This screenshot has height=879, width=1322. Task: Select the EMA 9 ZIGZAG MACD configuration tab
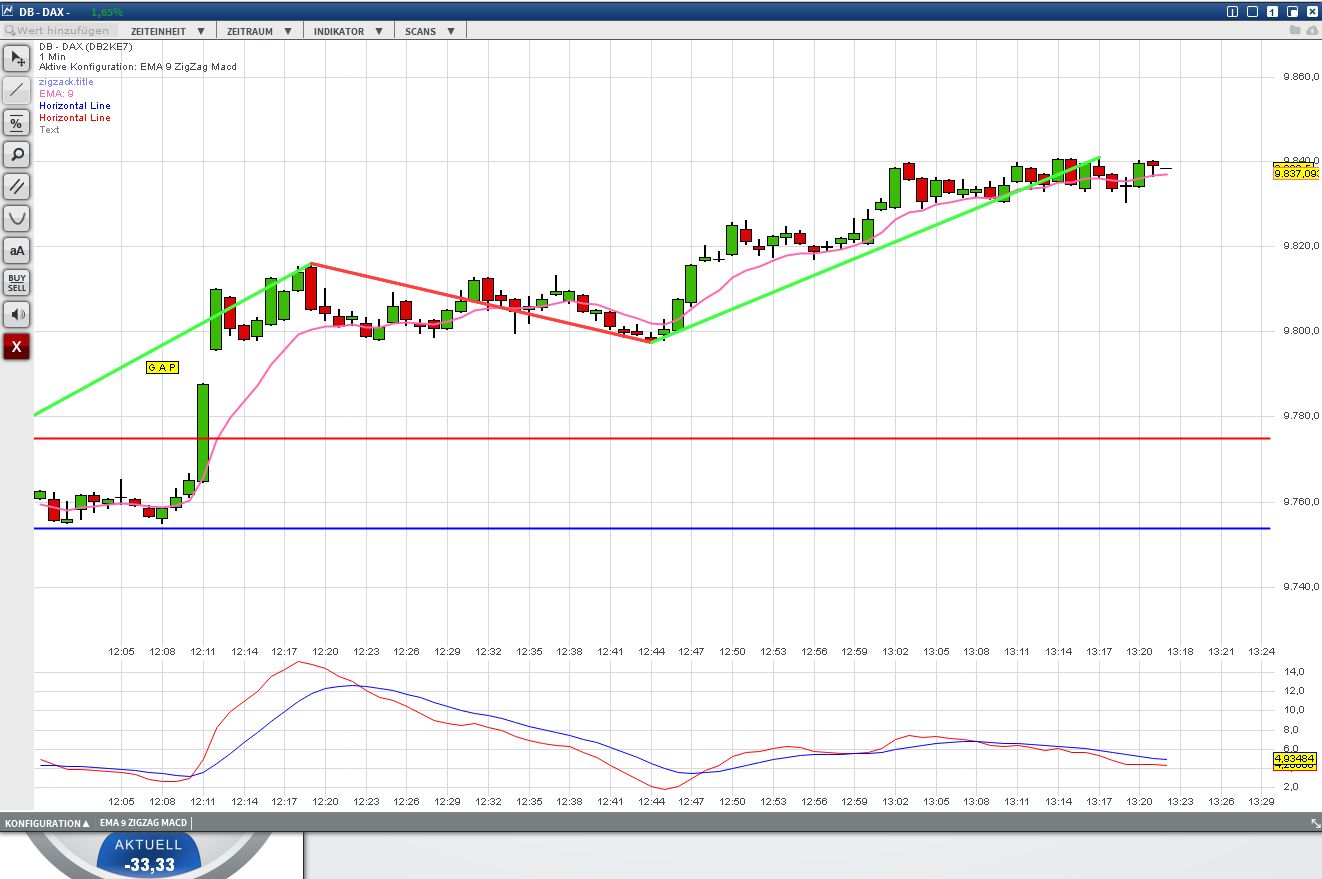click(143, 823)
